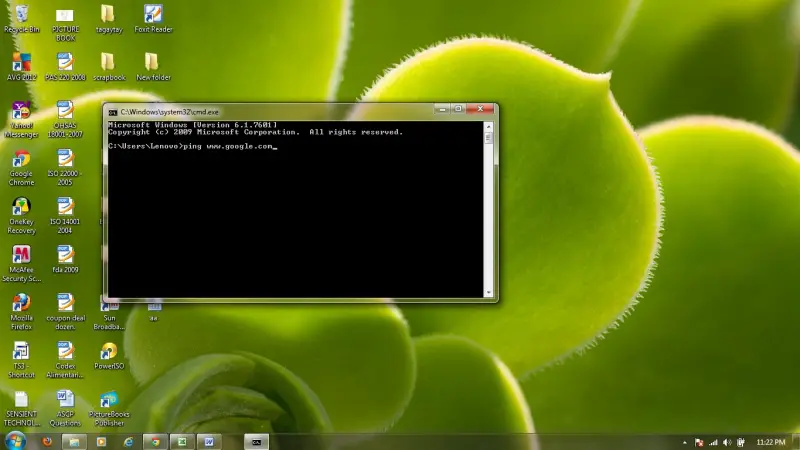This screenshot has width=800, height=450.
Task: Select the PAS 220 2008 document icon
Action: 65,67
